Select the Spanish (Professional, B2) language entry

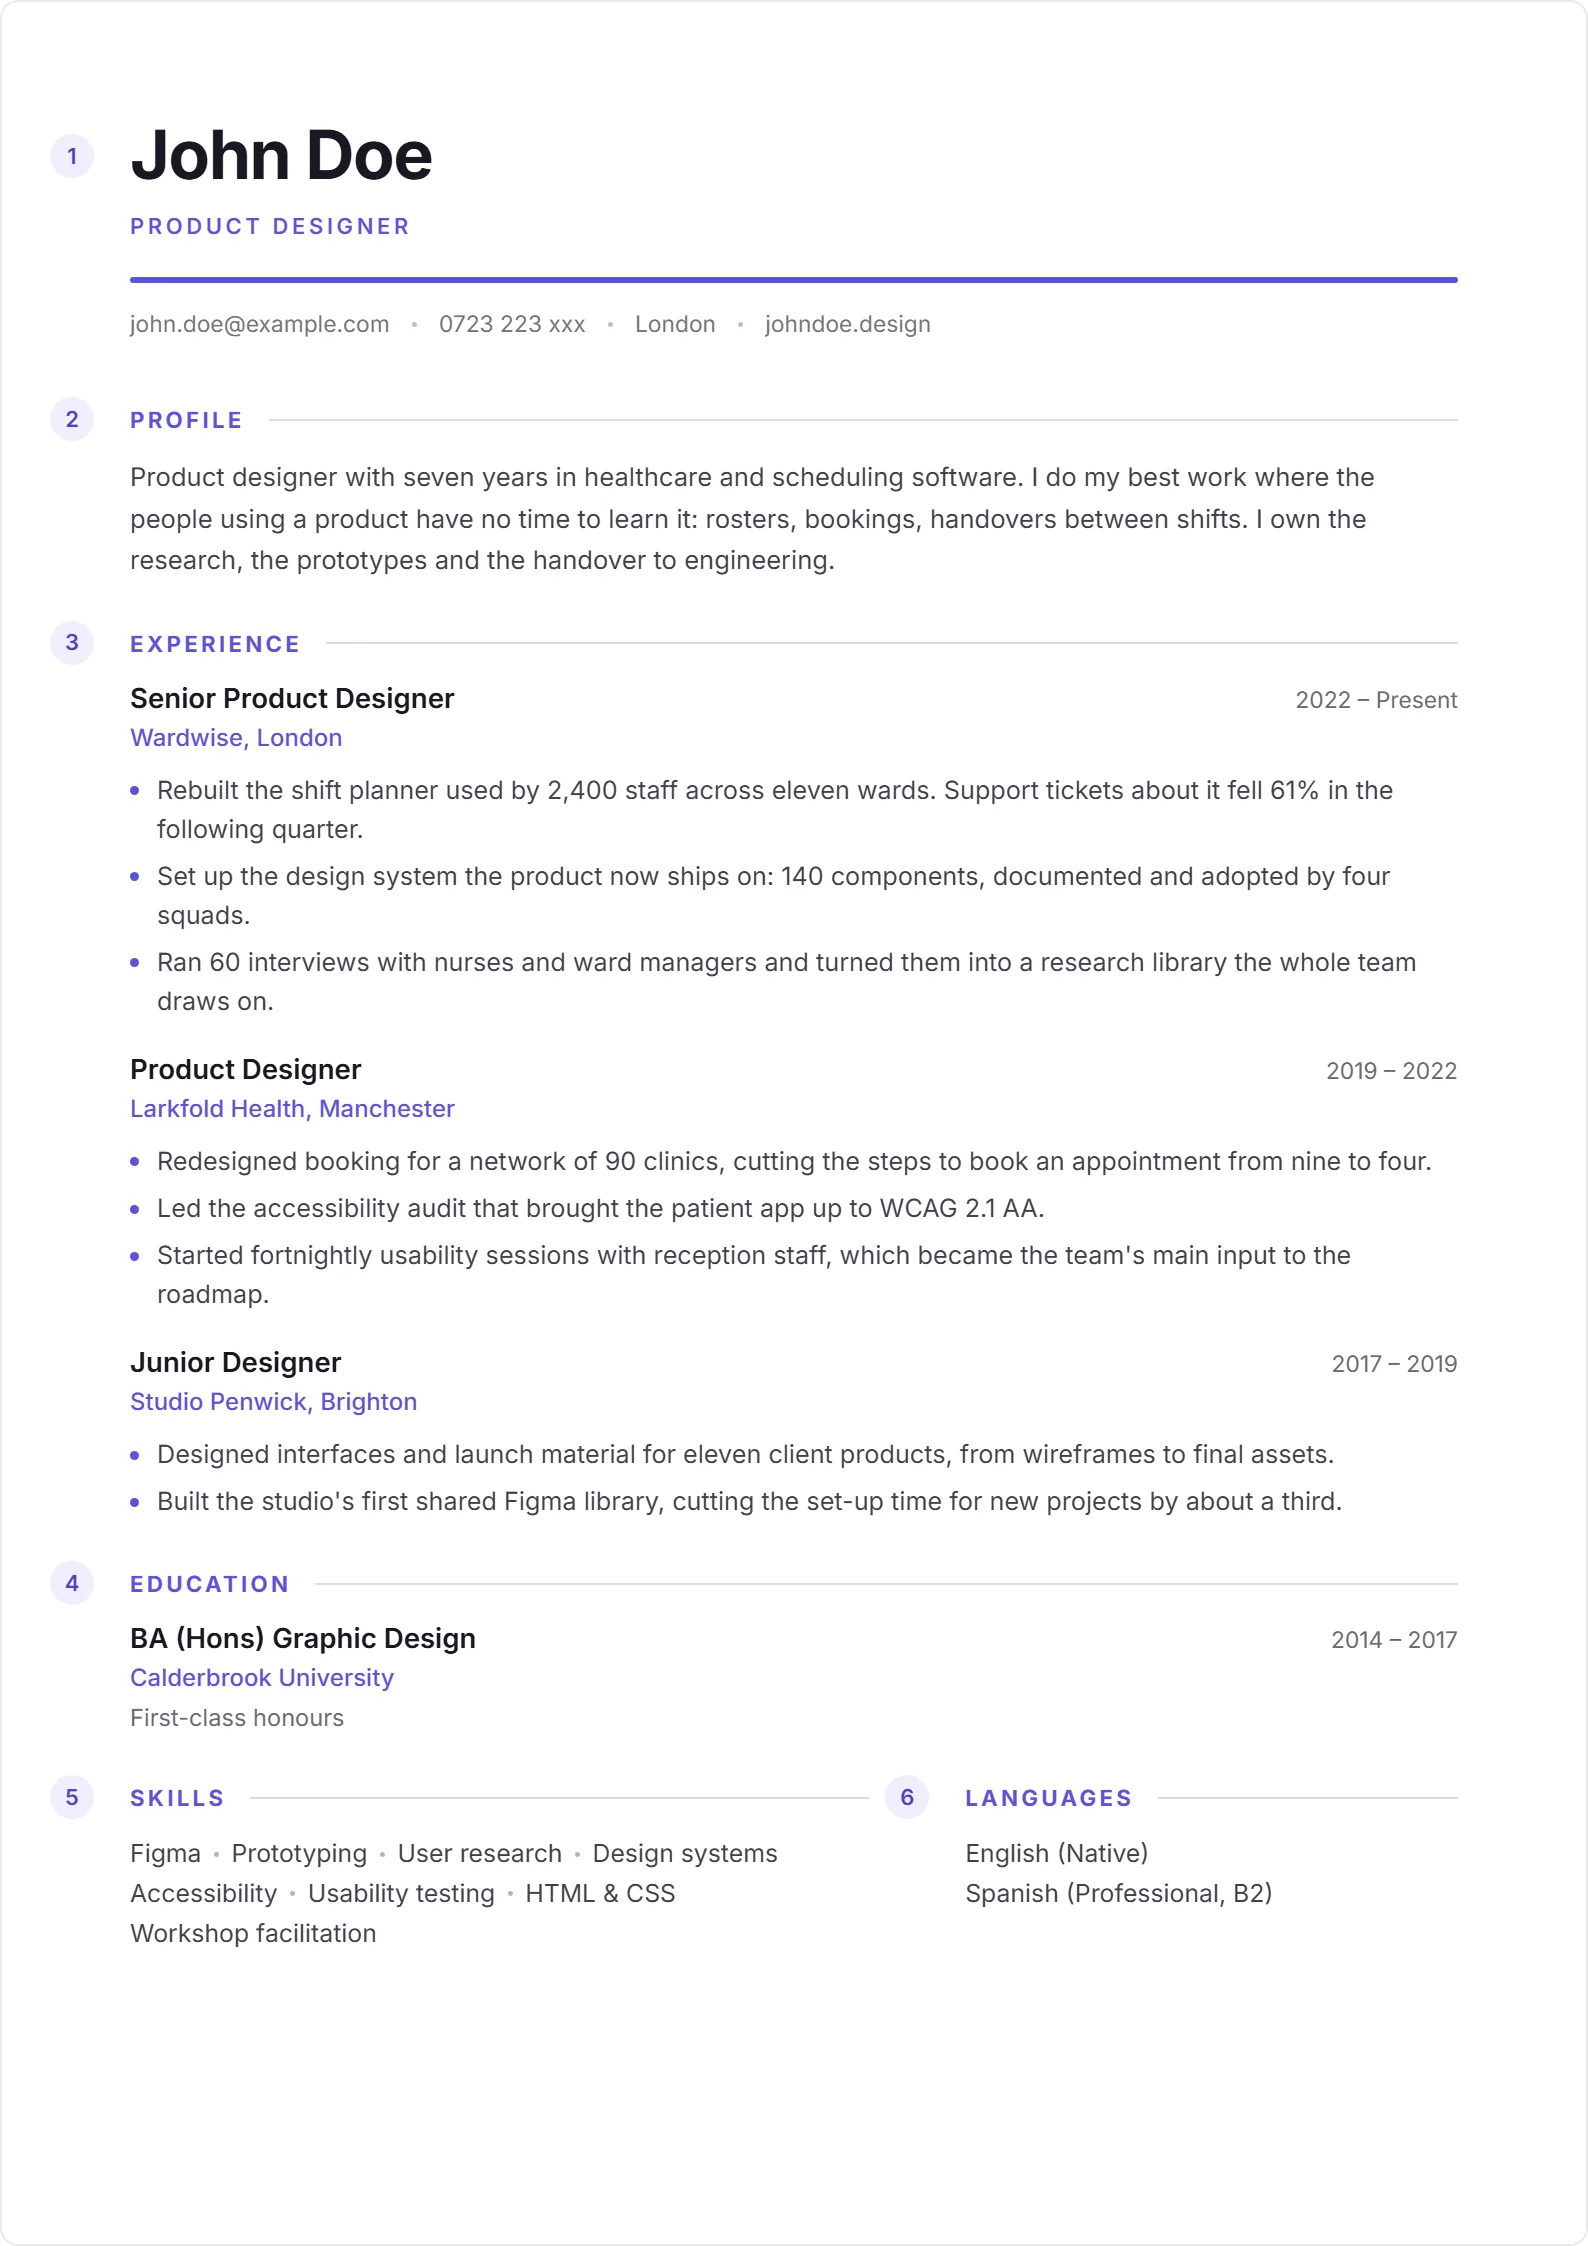tap(1118, 1894)
